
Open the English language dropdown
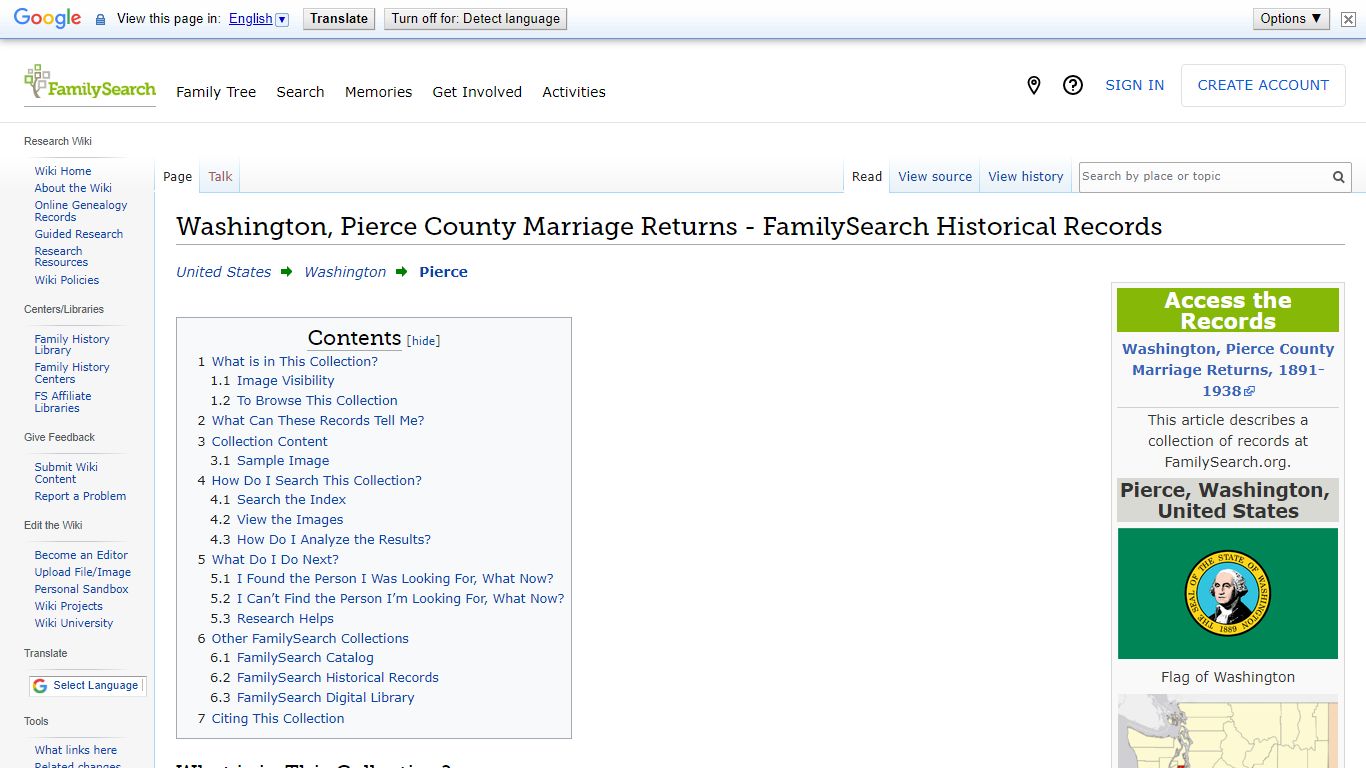(258, 19)
